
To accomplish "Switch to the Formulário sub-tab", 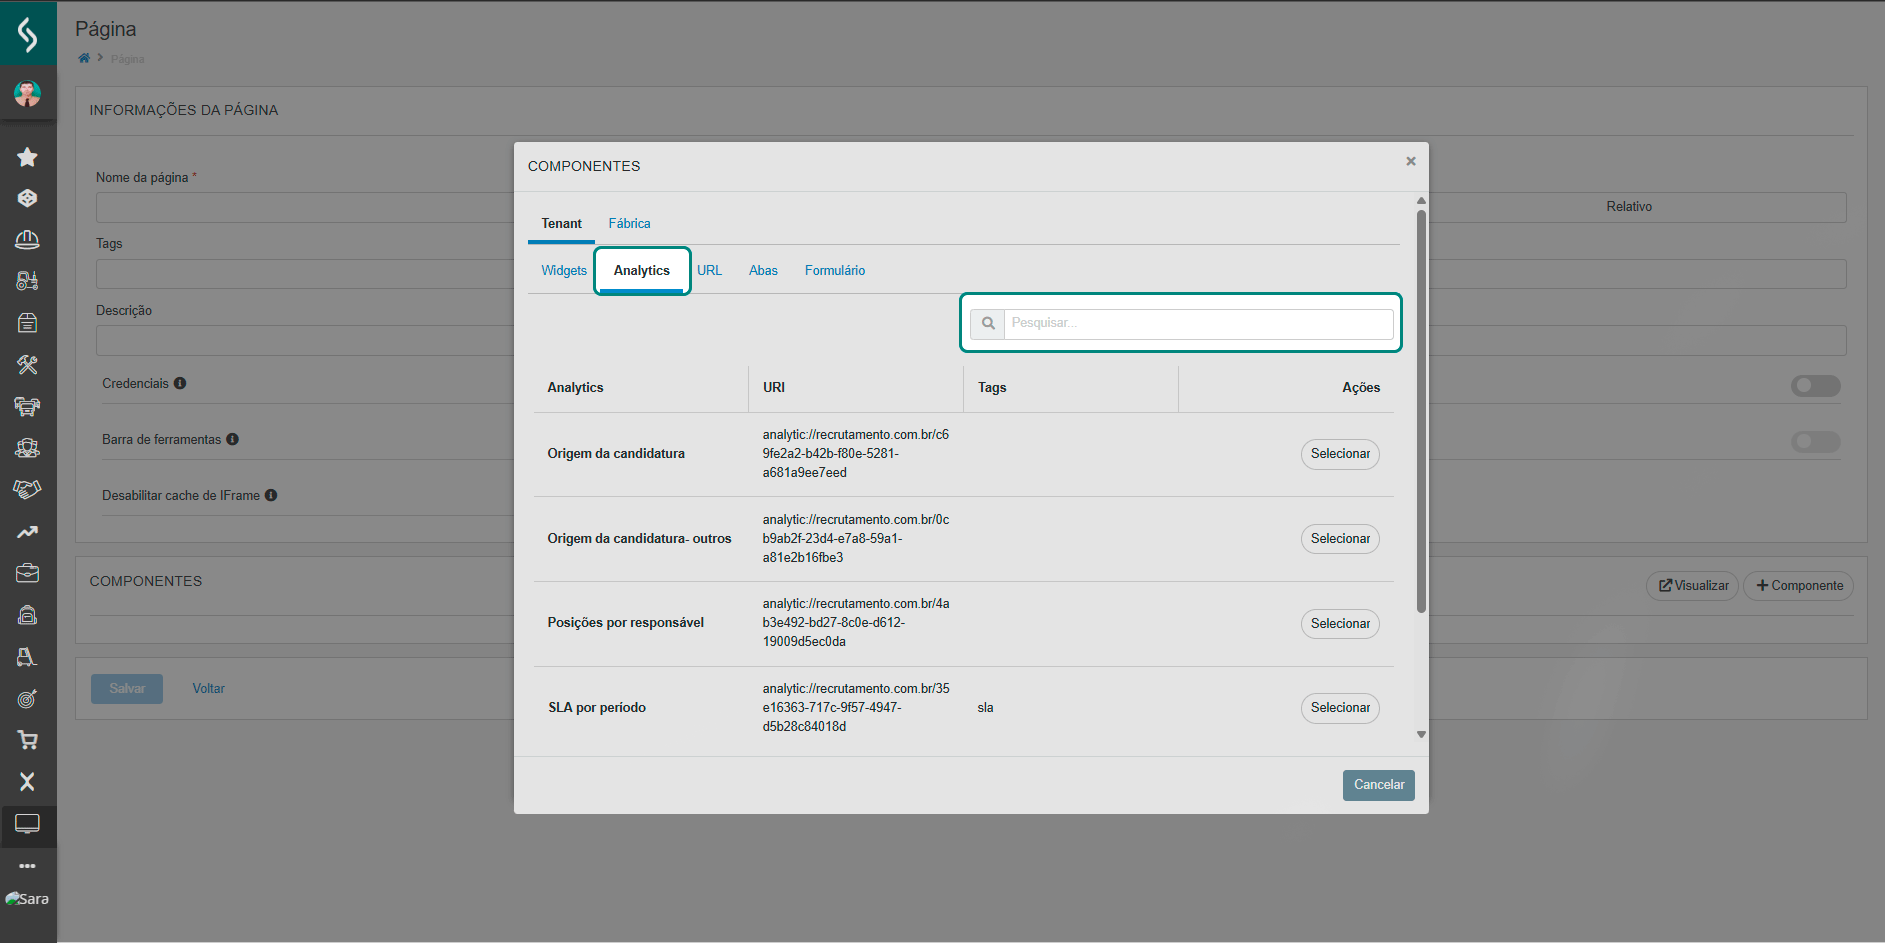I will click(835, 271).
